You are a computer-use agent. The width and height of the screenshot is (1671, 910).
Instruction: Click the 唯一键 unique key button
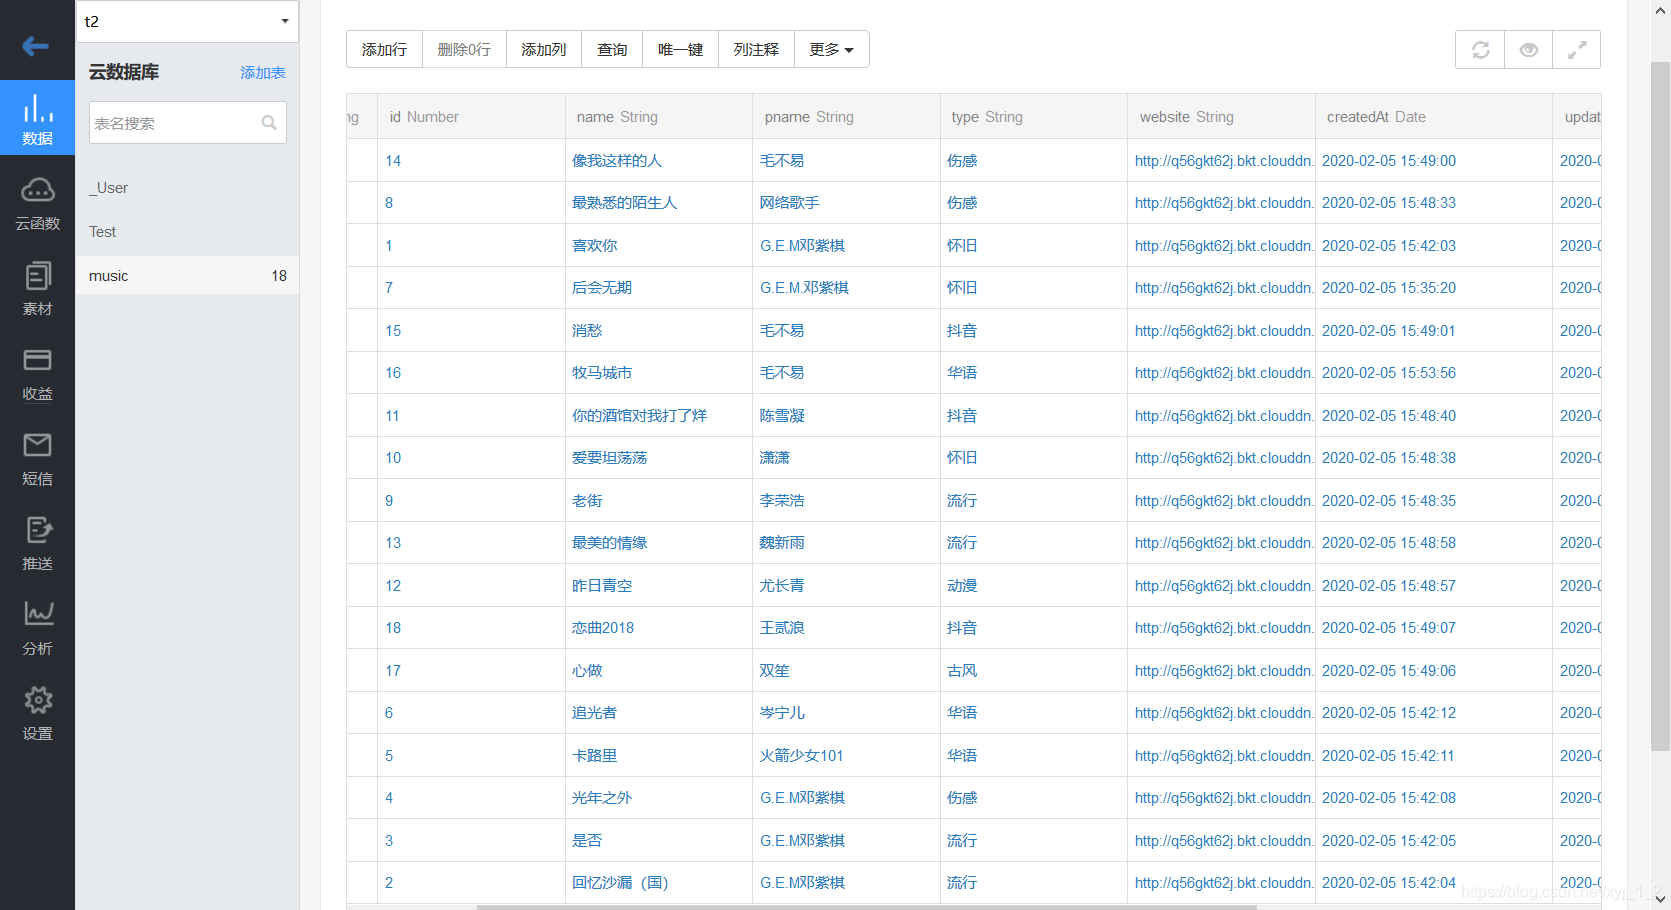pos(680,49)
